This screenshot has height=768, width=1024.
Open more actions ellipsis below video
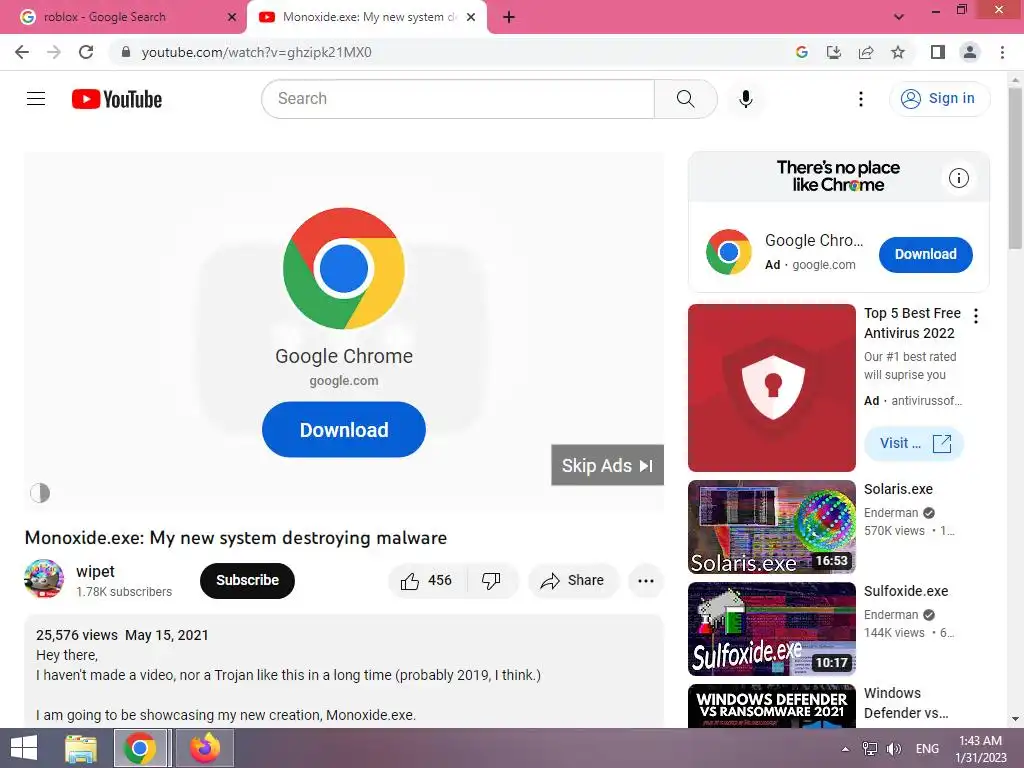click(x=646, y=581)
